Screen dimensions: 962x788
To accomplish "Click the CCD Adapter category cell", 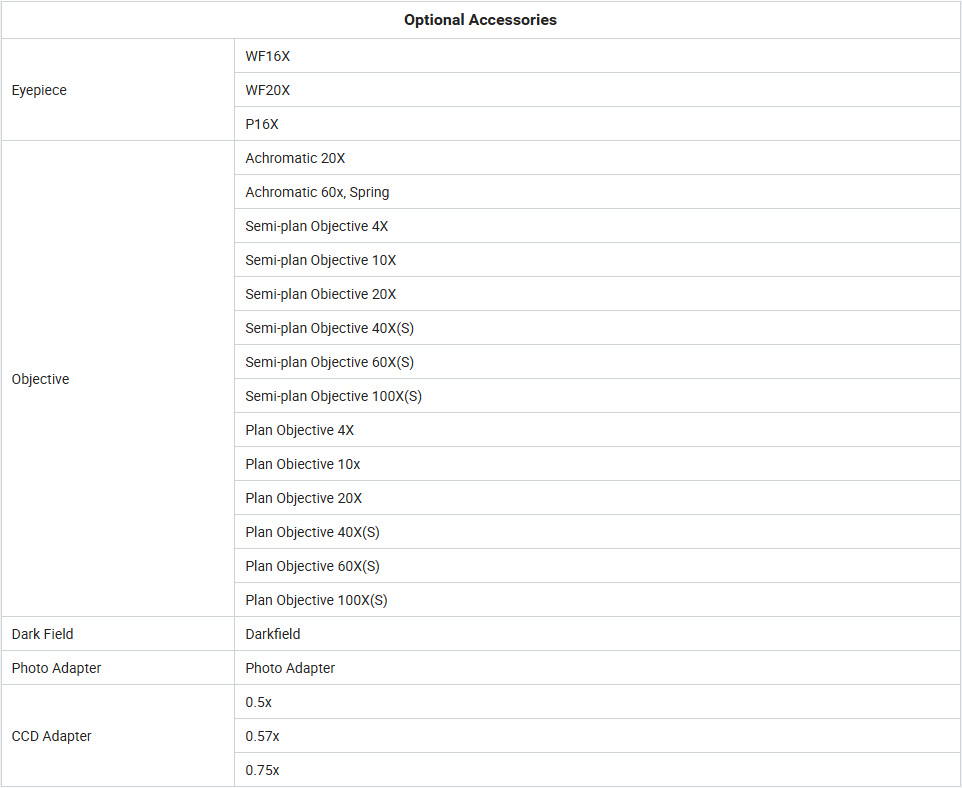I will click(x=118, y=736).
